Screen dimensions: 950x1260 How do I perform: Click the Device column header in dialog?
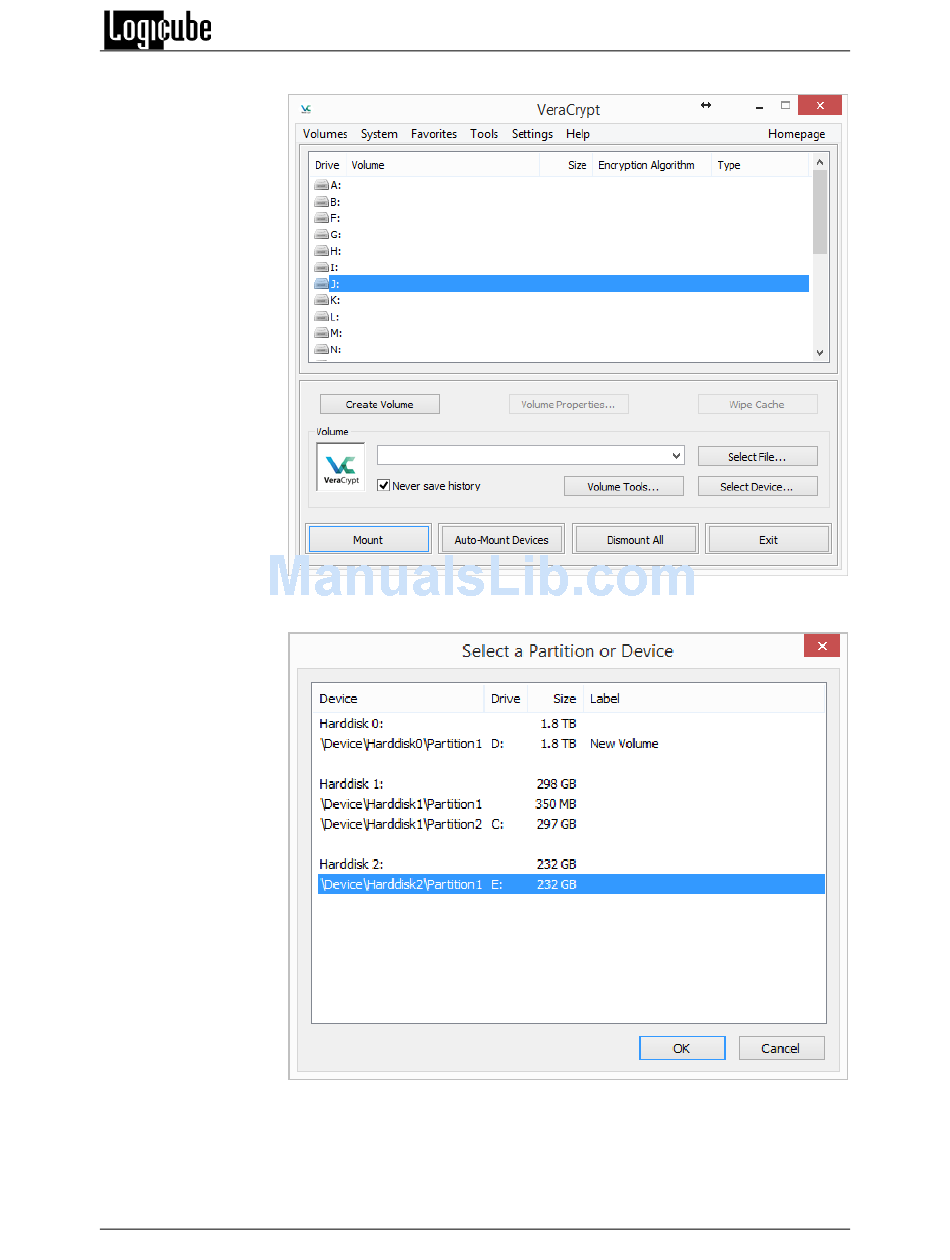398,698
